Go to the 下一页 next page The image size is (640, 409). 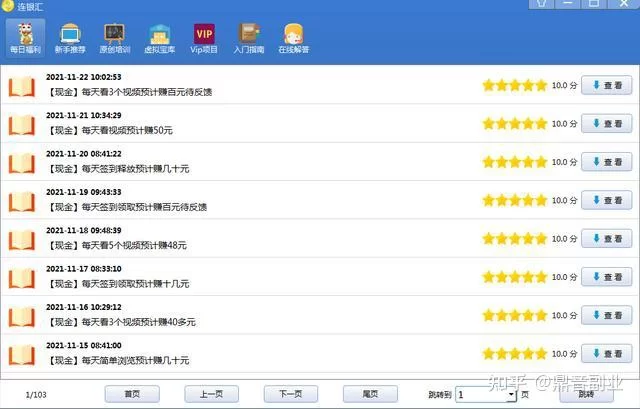point(290,394)
